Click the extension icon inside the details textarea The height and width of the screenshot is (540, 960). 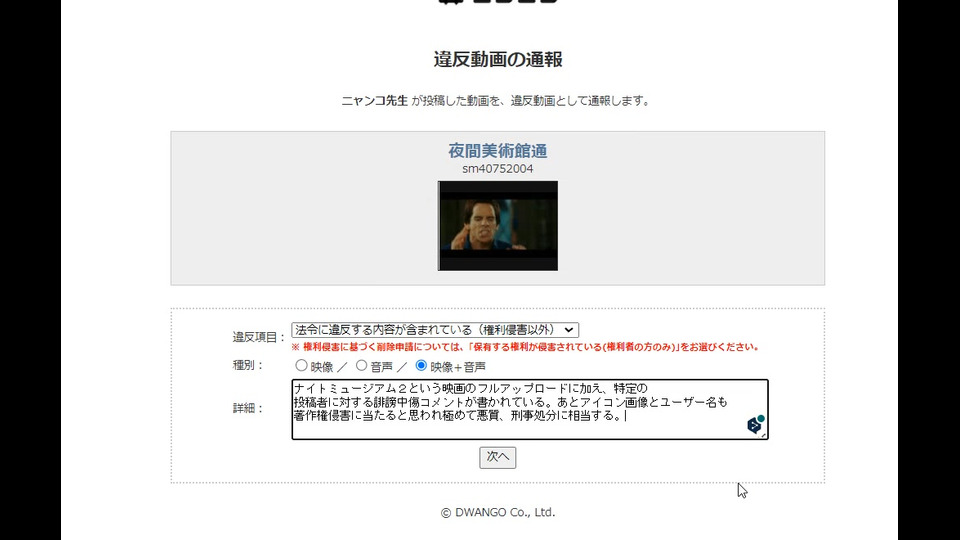[x=756, y=424]
